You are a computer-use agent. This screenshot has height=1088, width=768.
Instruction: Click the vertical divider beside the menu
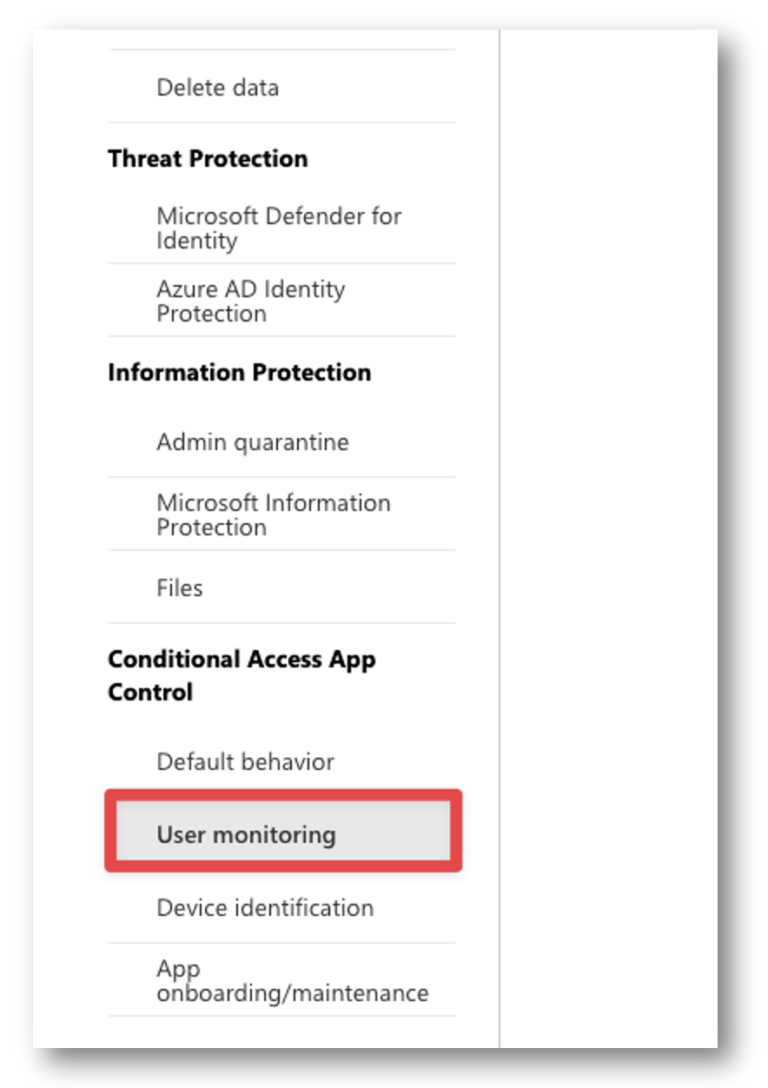coord(500,538)
